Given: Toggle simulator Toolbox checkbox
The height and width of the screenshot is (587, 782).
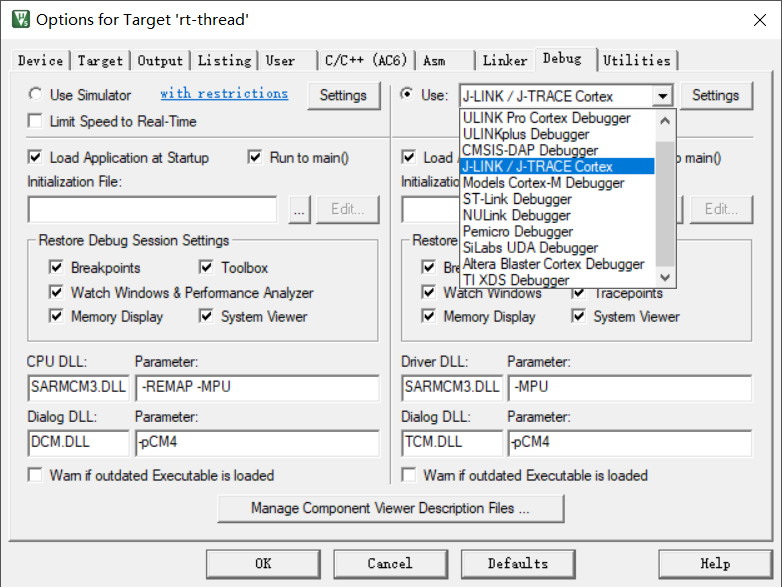Looking at the screenshot, I should coord(206,267).
